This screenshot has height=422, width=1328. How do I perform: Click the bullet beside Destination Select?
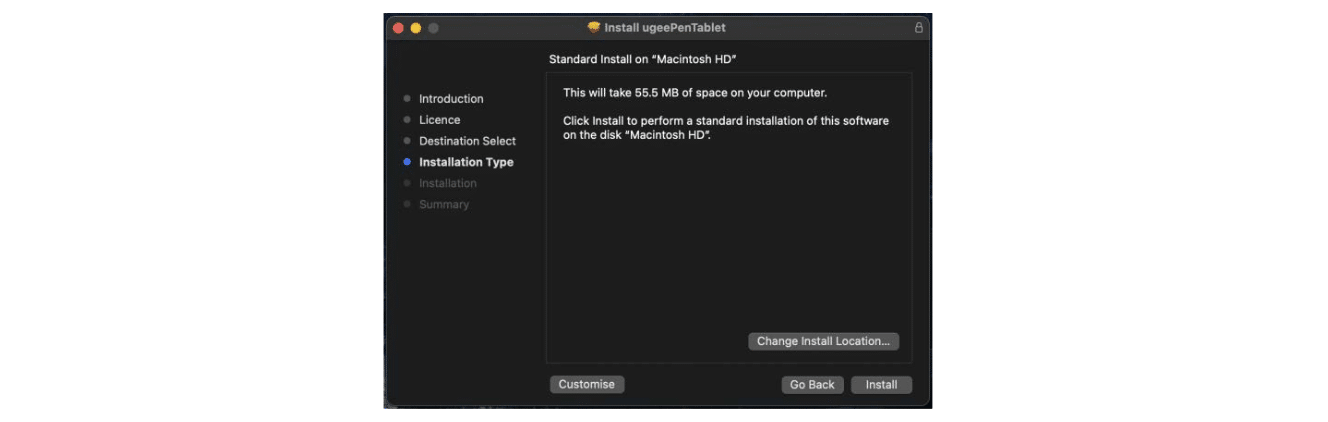point(407,141)
